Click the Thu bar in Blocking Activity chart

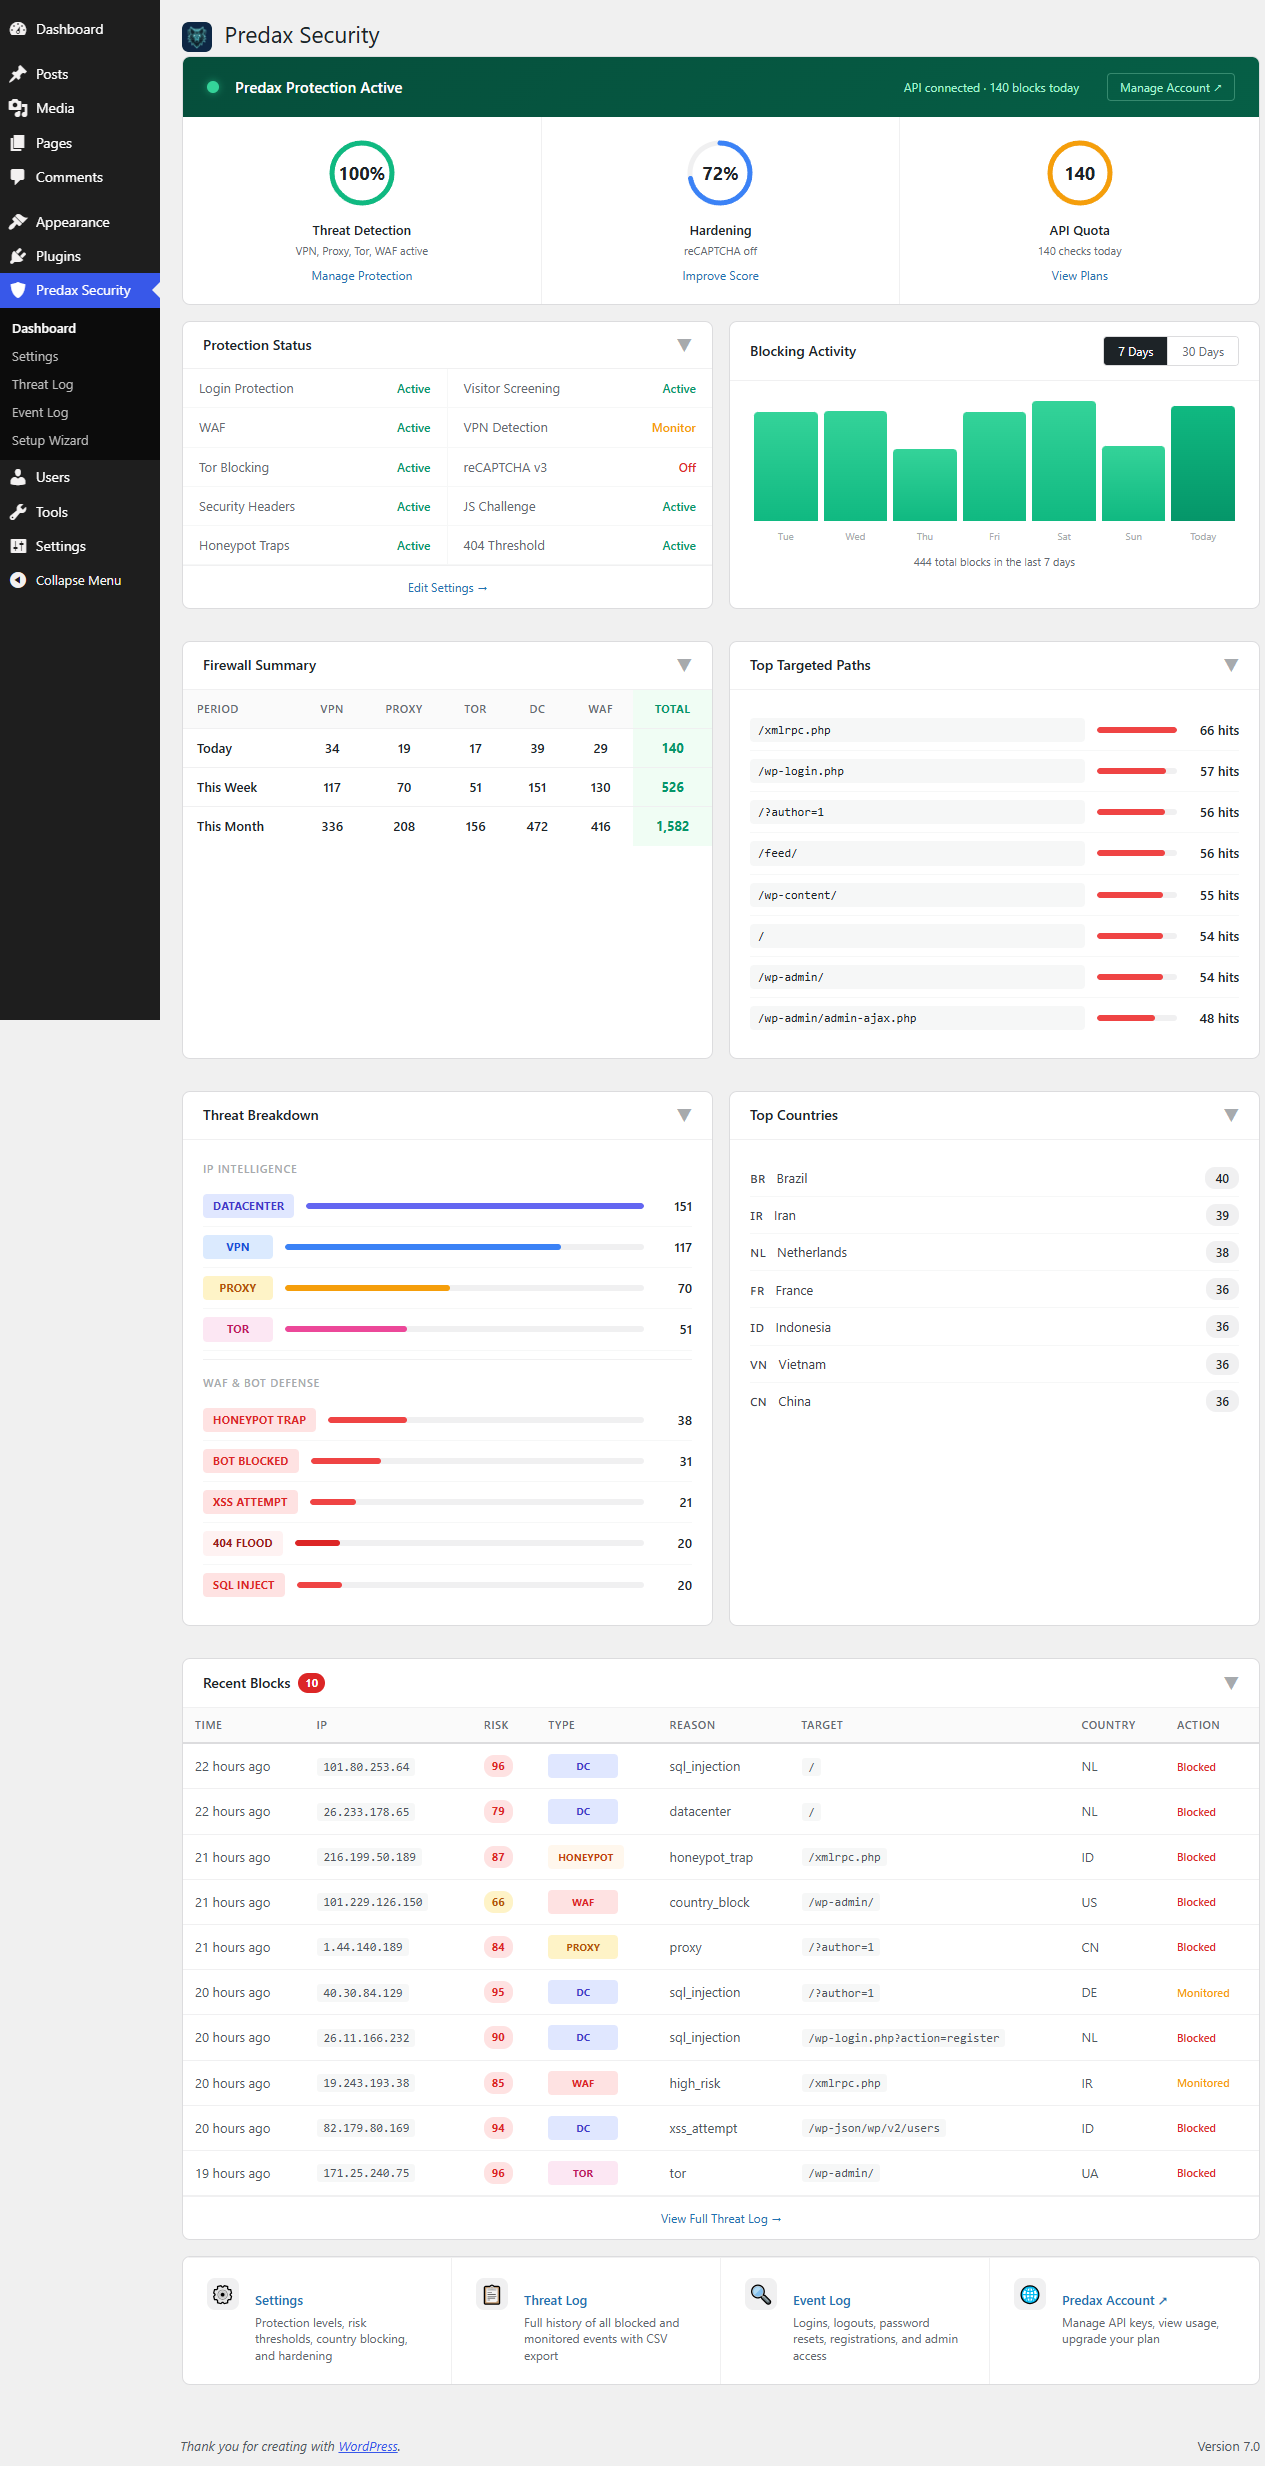coord(925,485)
